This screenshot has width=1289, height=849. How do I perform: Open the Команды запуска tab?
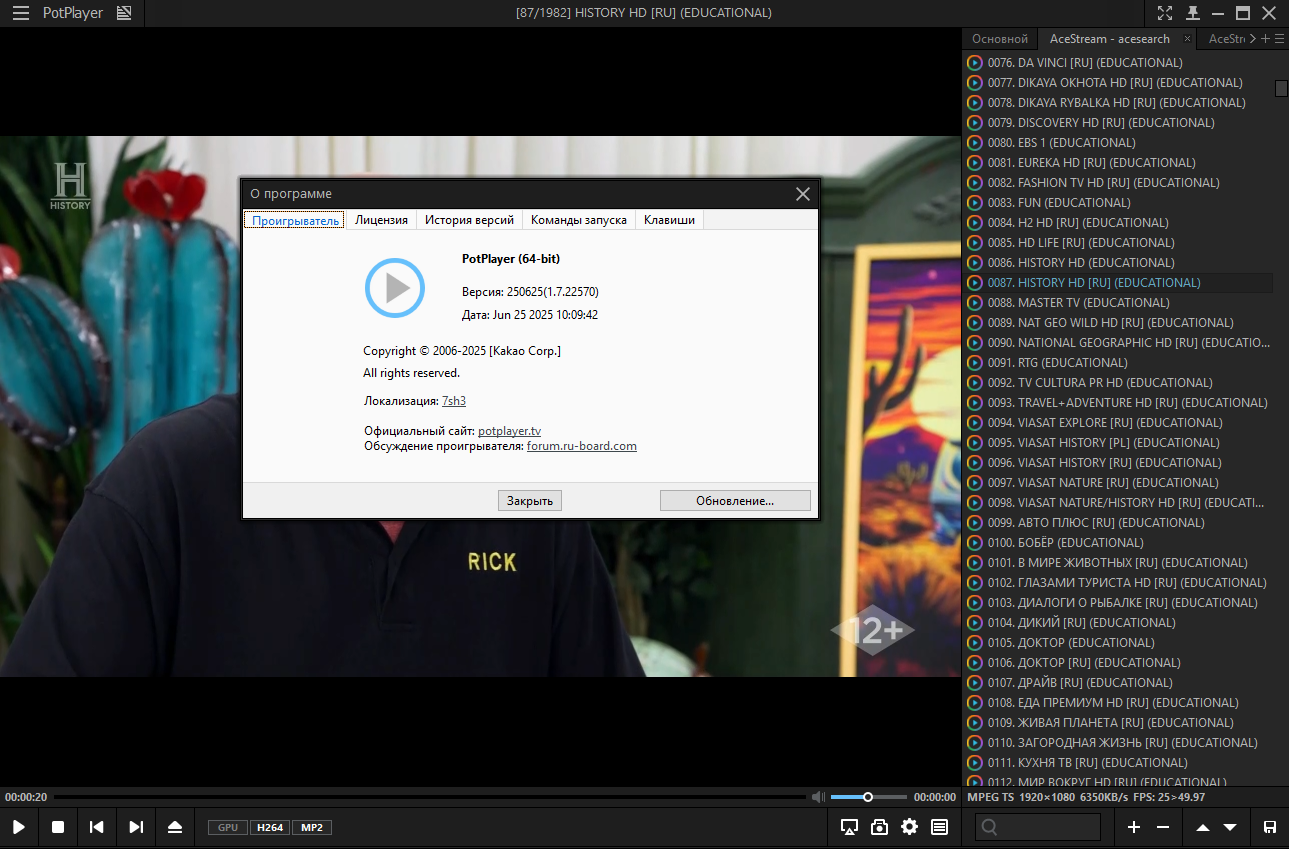[579, 220]
